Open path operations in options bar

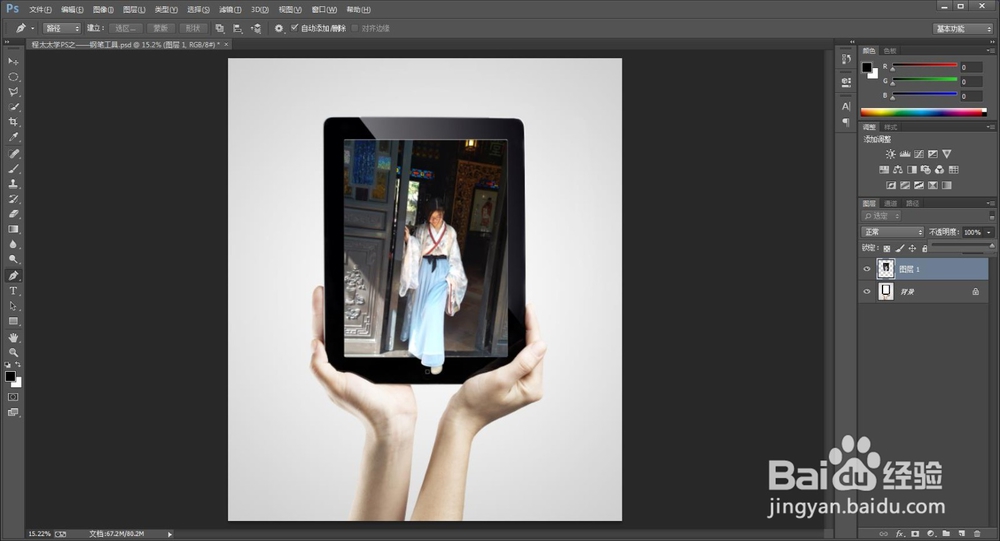(x=219, y=29)
